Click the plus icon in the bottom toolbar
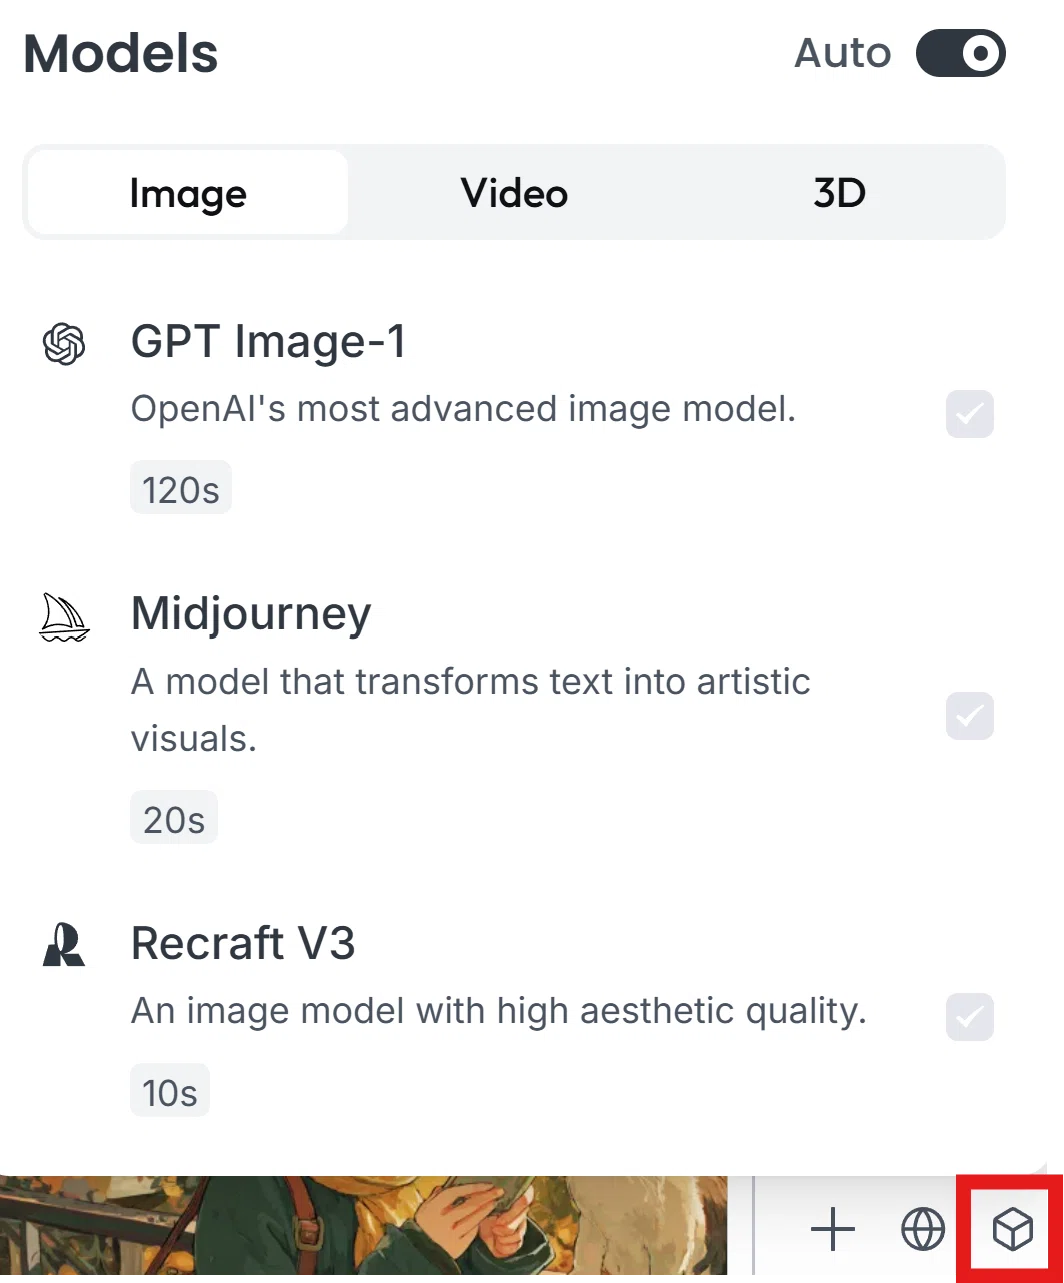The image size is (1064, 1283). point(833,1229)
